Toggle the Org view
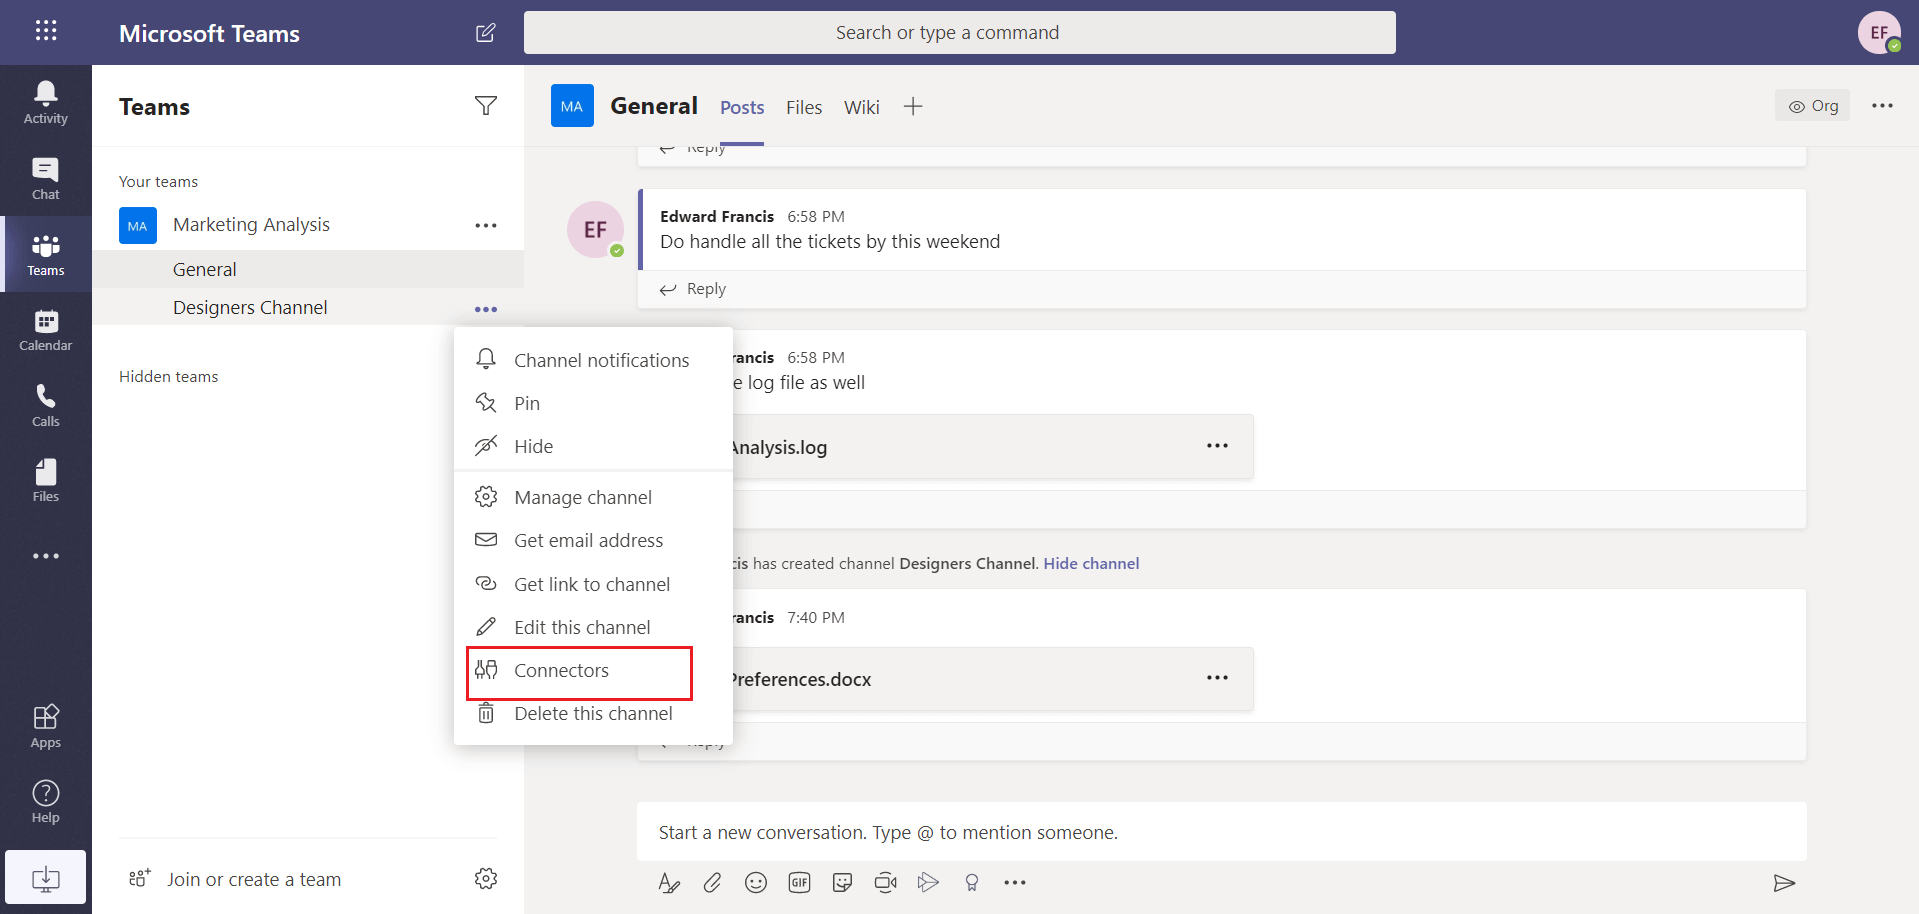The image size is (1919, 914). 1812,105
